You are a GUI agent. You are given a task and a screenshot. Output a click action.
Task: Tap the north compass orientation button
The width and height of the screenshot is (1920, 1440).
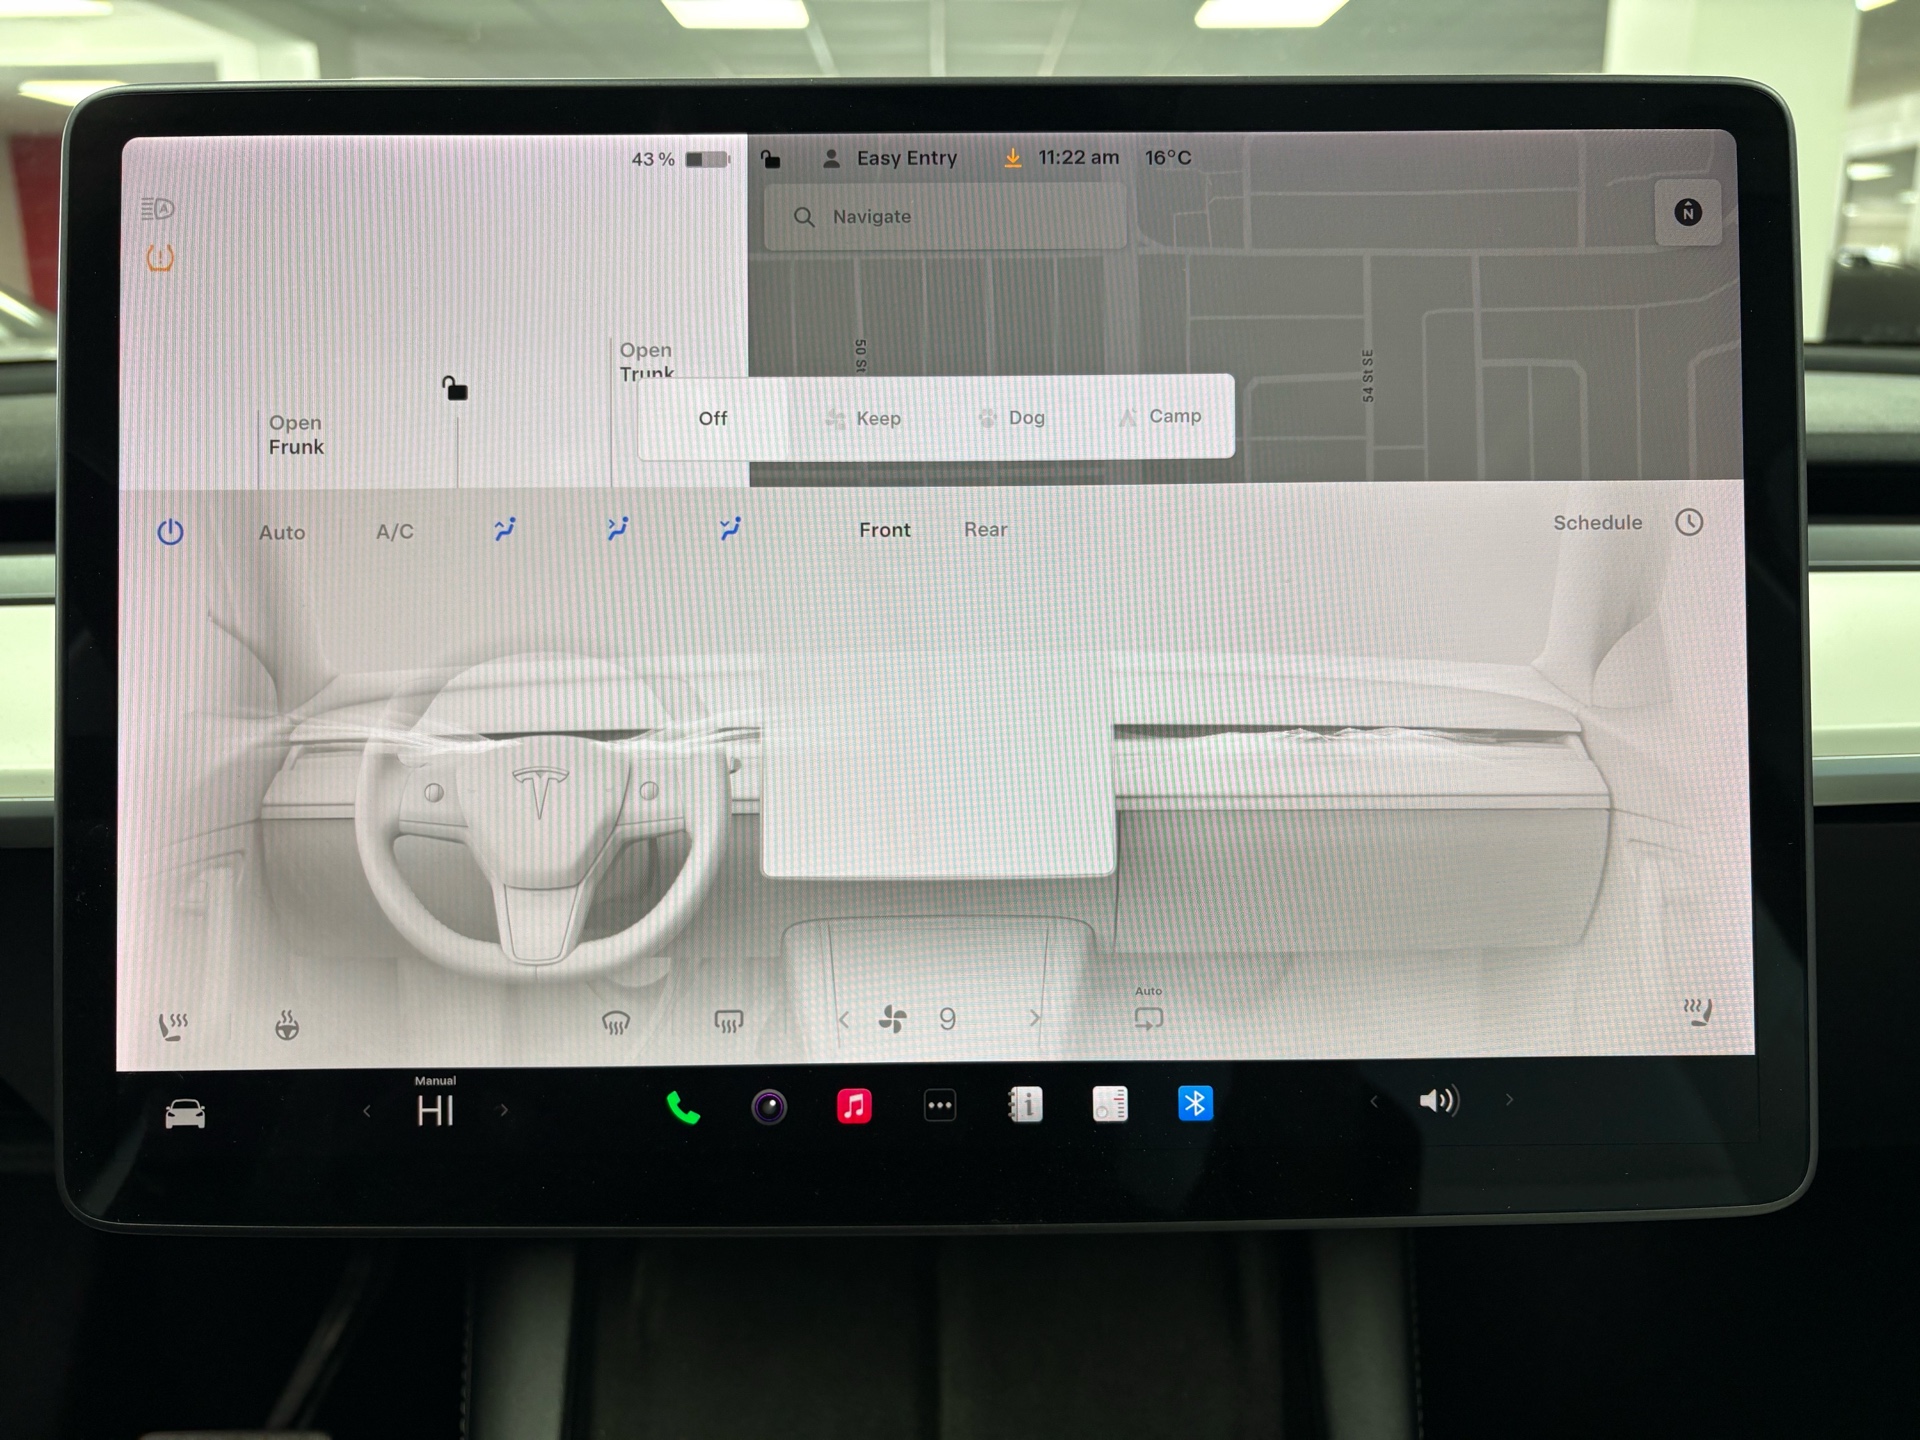tap(1688, 212)
